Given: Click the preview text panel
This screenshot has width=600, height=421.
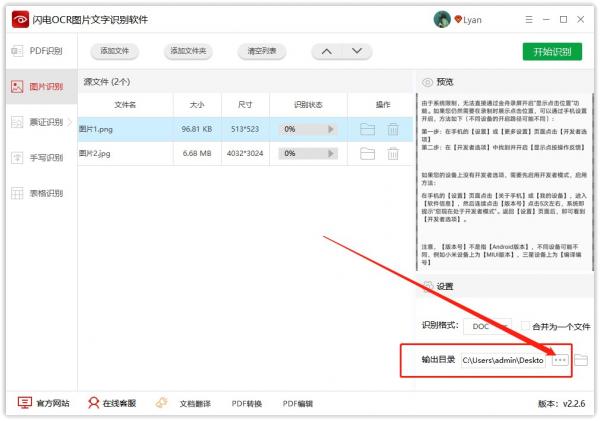Looking at the screenshot, I should [x=504, y=182].
